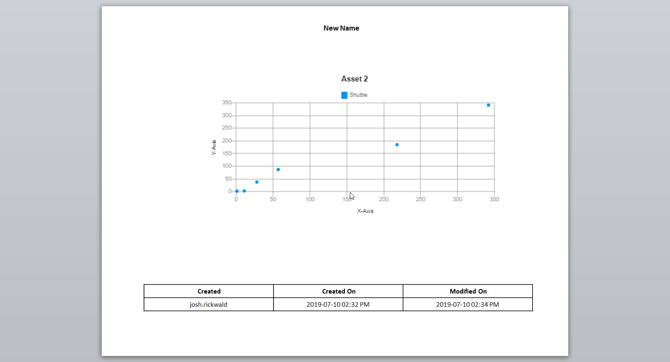Select the top-right data point near 350
Image resolution: width=670 pixels, height=362 pixels.
point(488,105)
